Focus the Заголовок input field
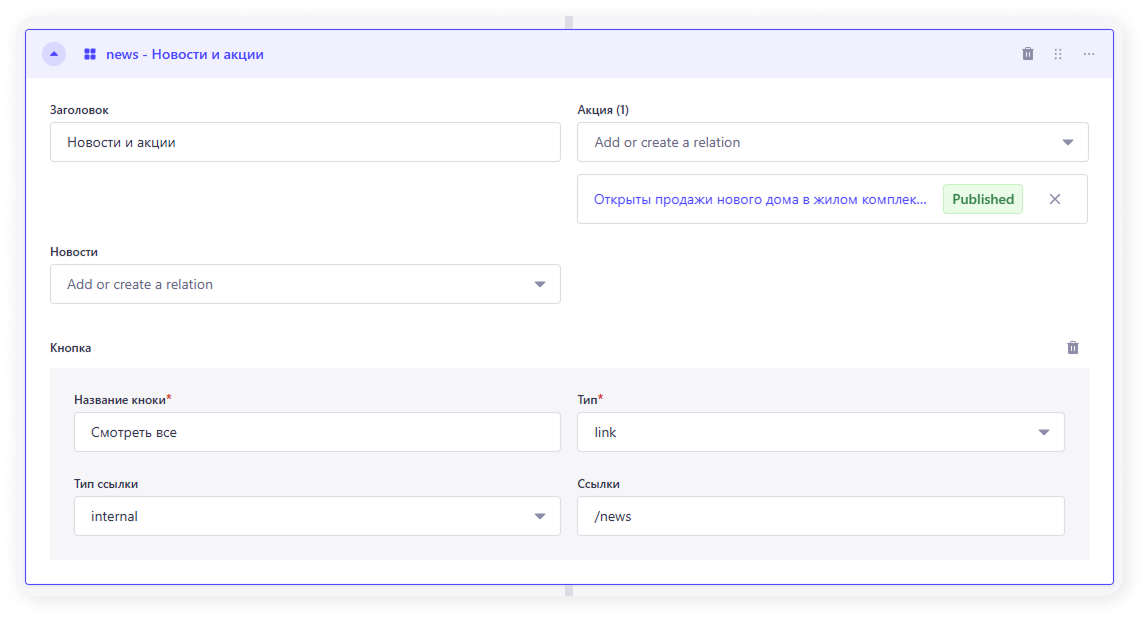 point(305,142)
